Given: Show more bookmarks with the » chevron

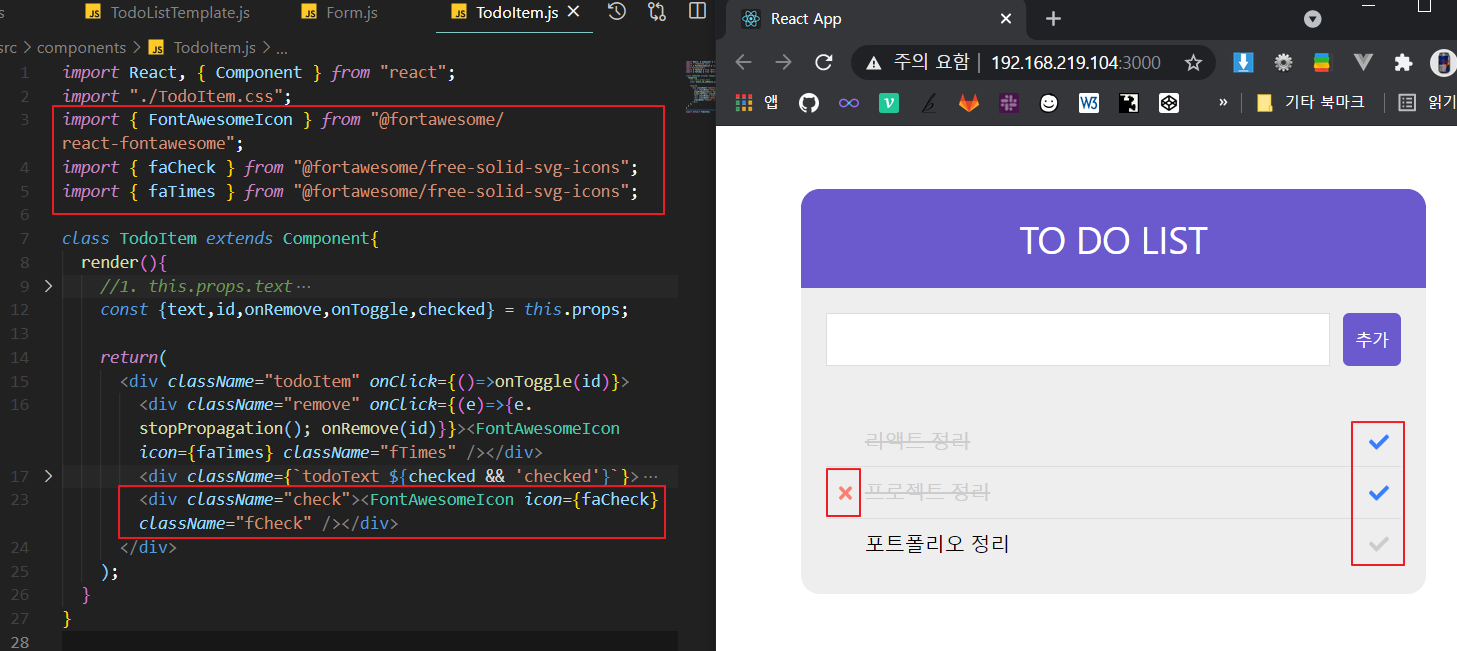Looking at the screenshot, I should [1222, 102].
